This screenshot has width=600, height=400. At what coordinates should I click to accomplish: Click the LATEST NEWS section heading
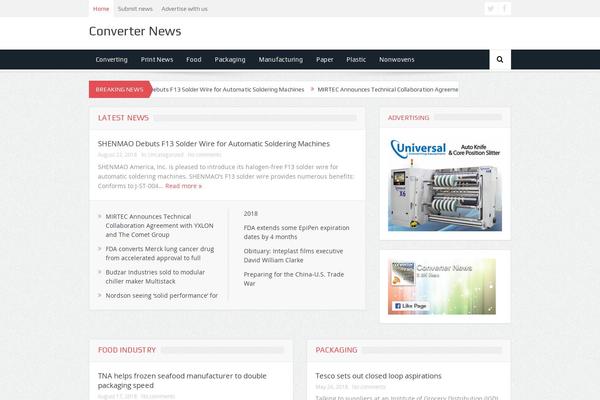123,118
